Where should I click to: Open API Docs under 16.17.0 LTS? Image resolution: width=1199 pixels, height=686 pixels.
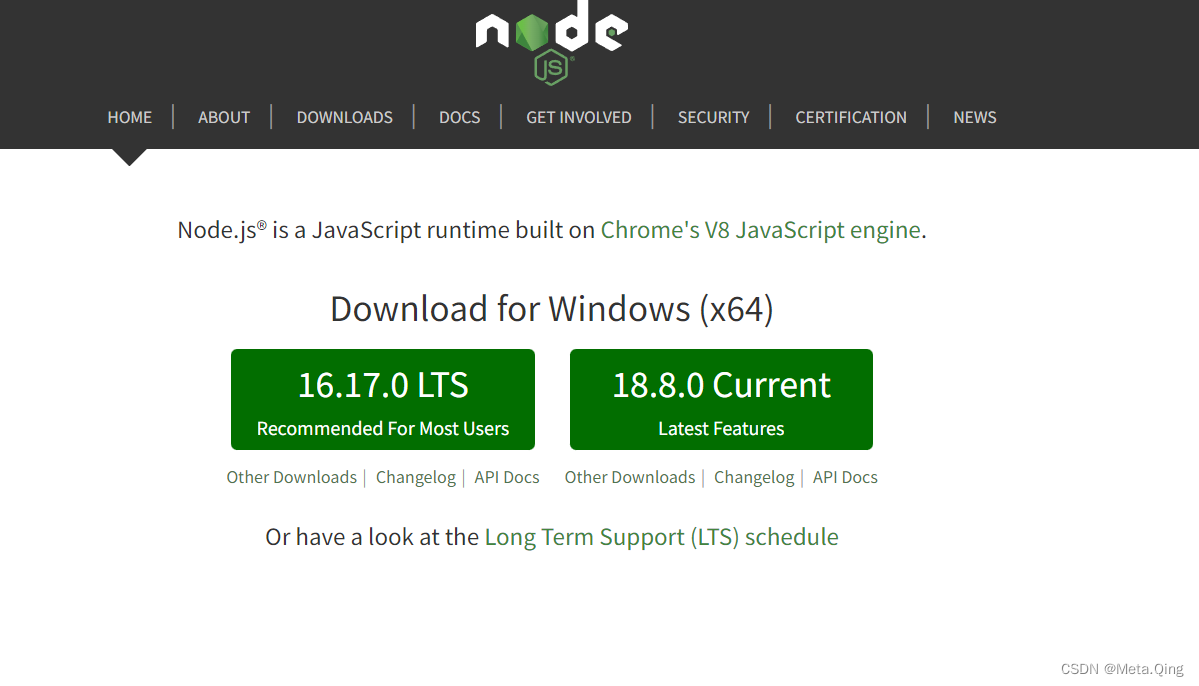(x=506, y=477)
